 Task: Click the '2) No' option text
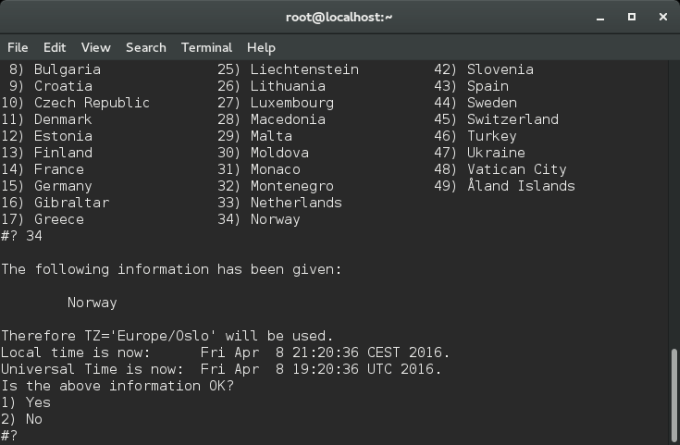tap(22, 419)
